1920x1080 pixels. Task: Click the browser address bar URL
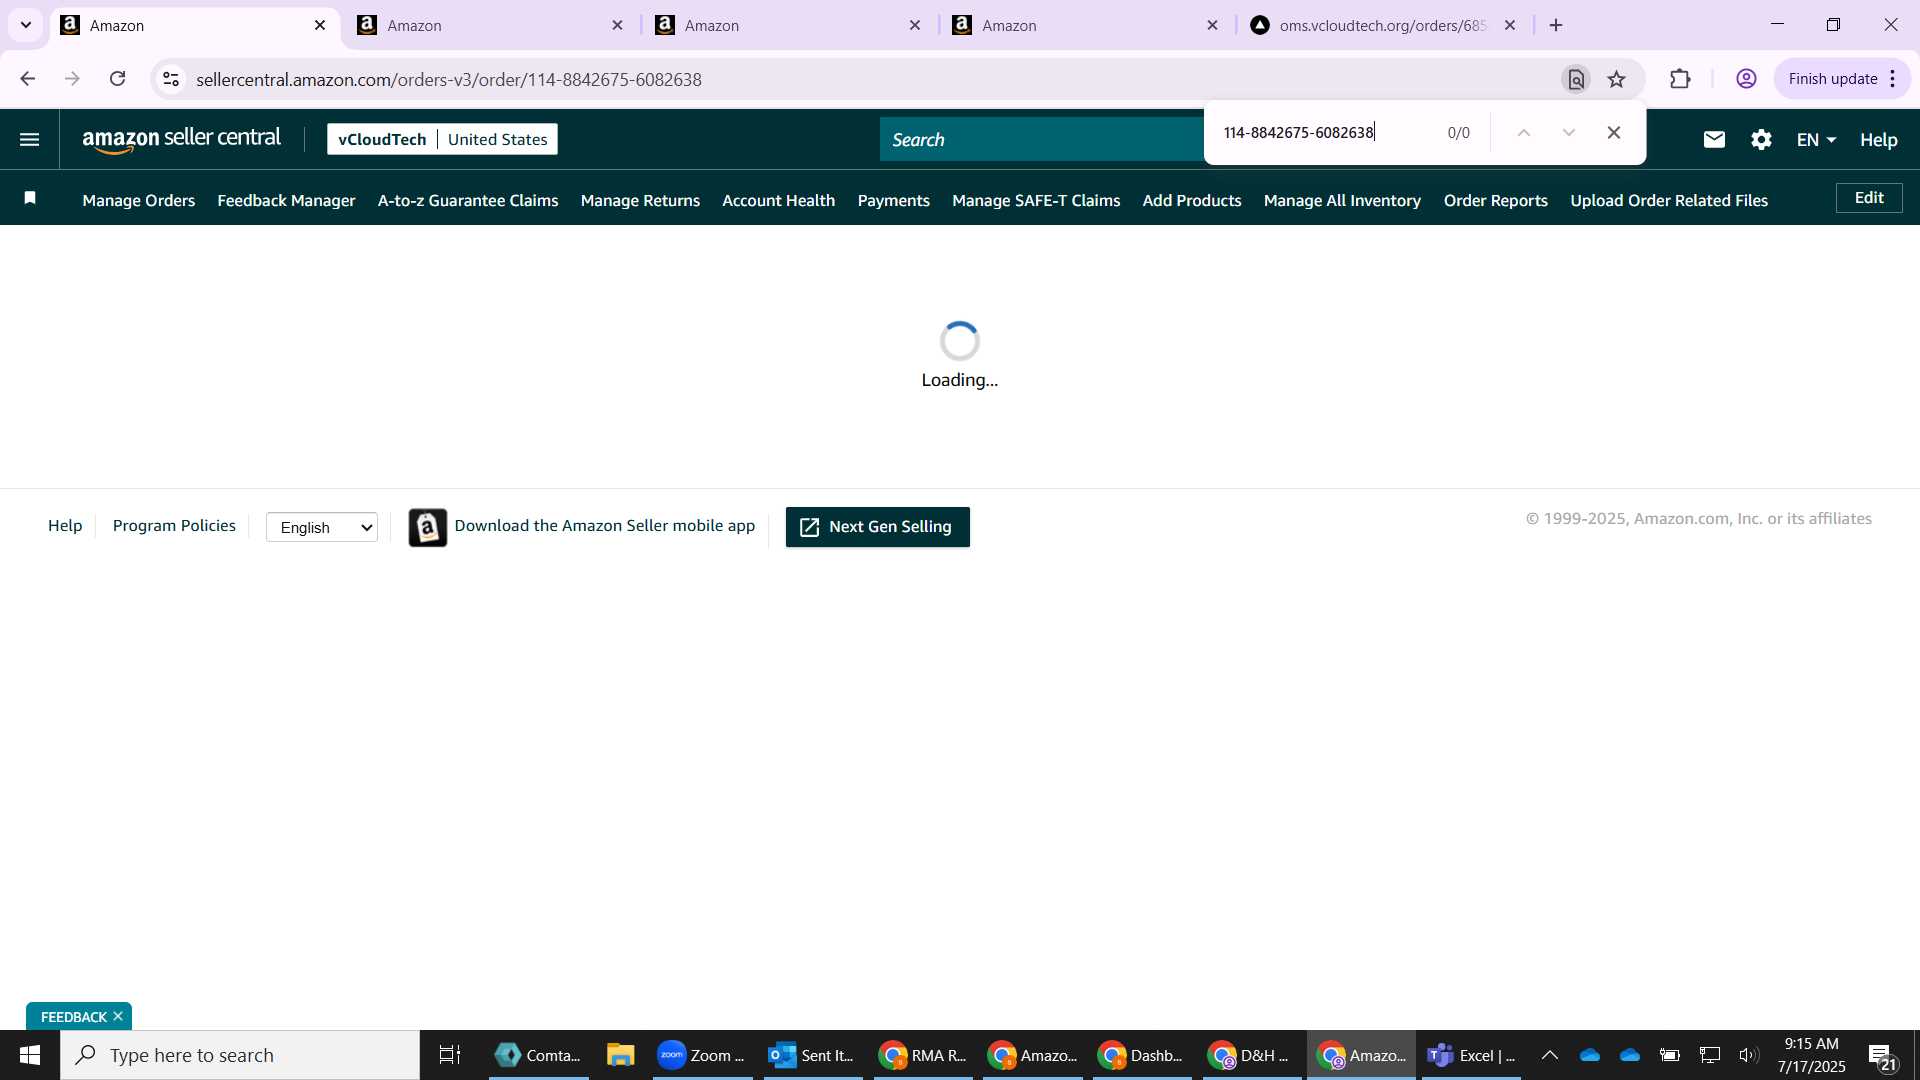448,79
